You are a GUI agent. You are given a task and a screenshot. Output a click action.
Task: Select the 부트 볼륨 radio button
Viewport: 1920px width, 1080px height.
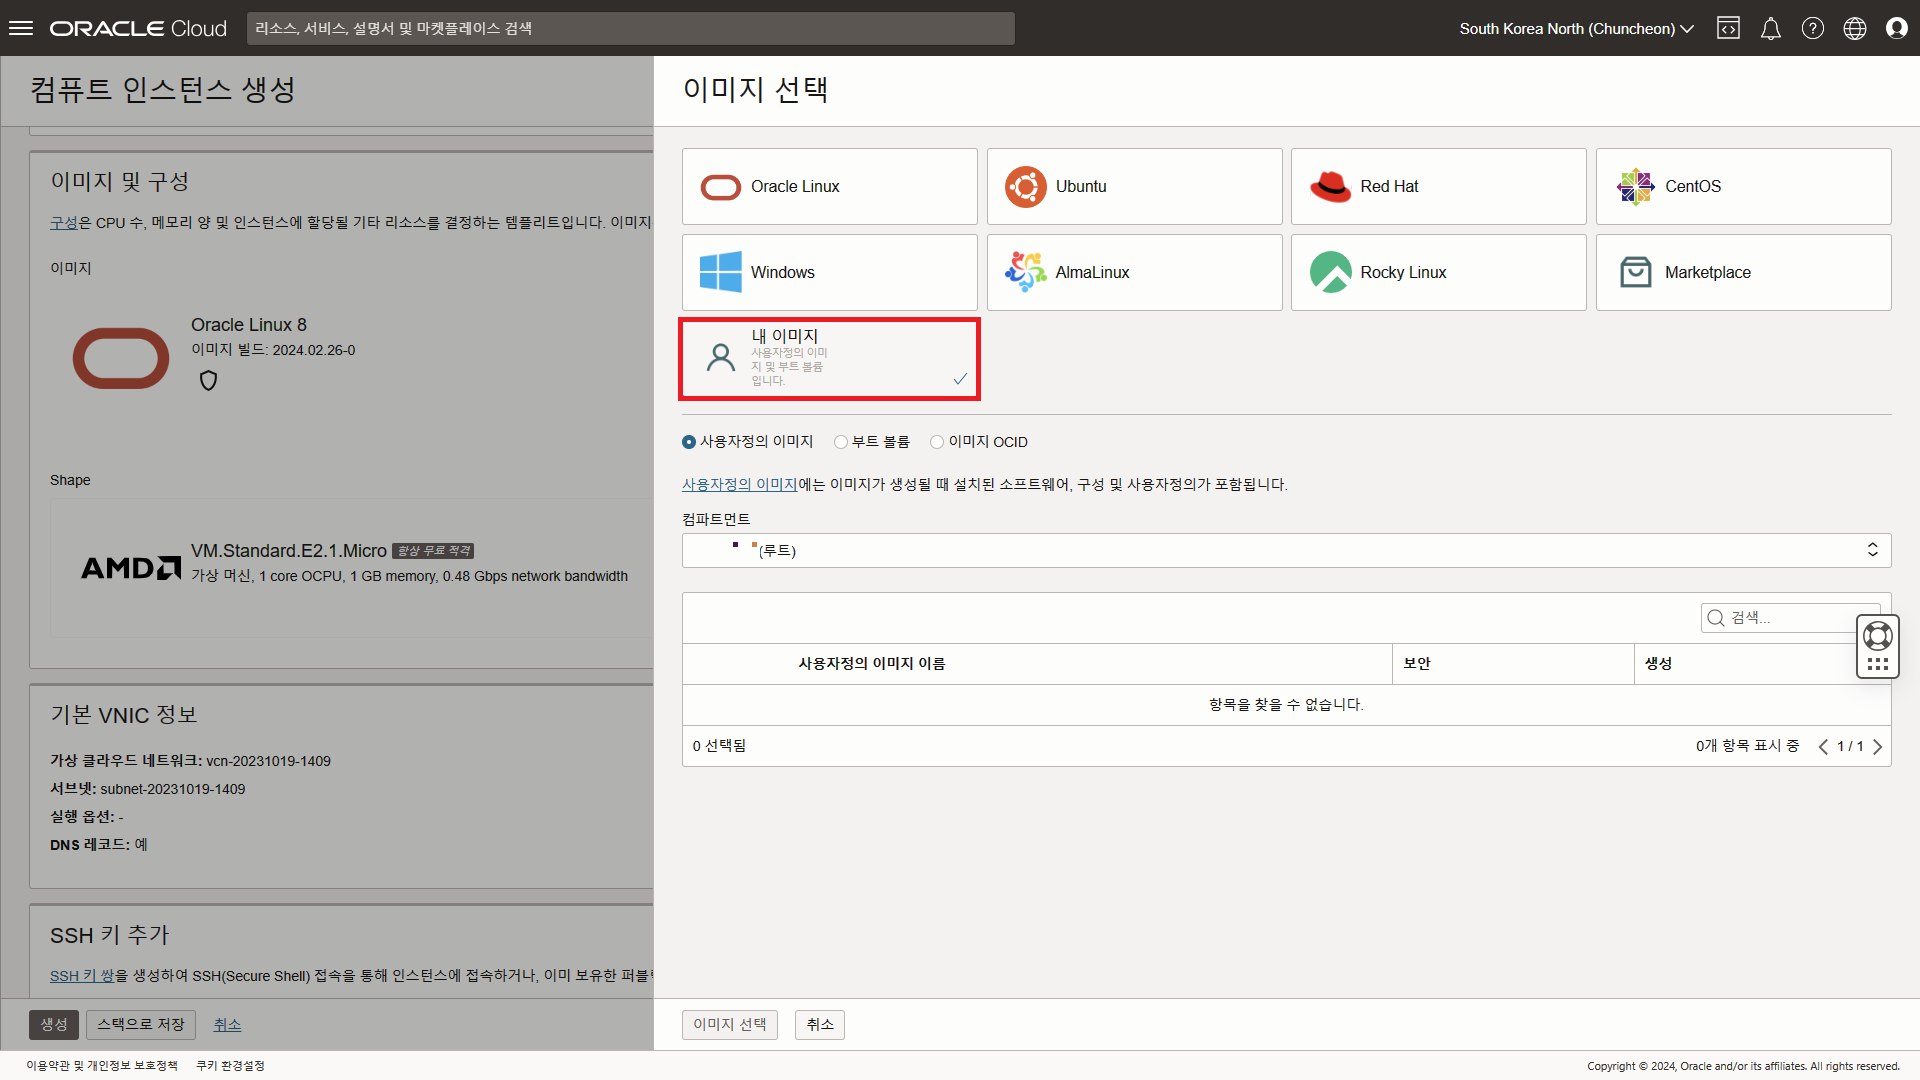pos(841,442)
